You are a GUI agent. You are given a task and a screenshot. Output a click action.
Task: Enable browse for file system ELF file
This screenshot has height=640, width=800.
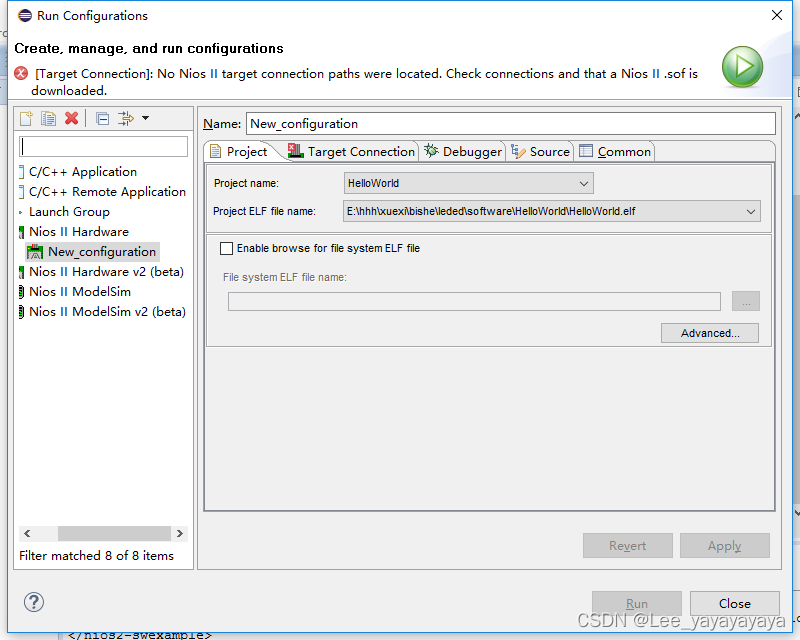[x=225, y=248]
